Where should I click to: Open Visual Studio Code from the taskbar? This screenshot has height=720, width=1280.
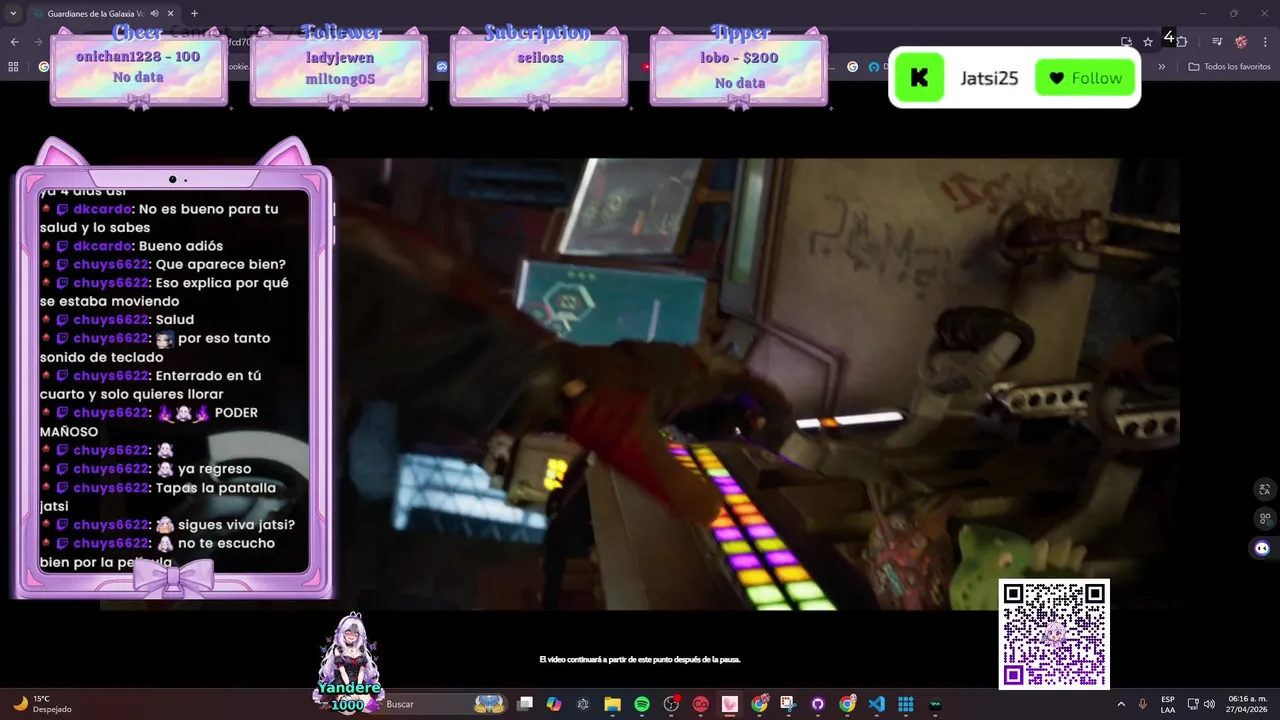point(876,704)
